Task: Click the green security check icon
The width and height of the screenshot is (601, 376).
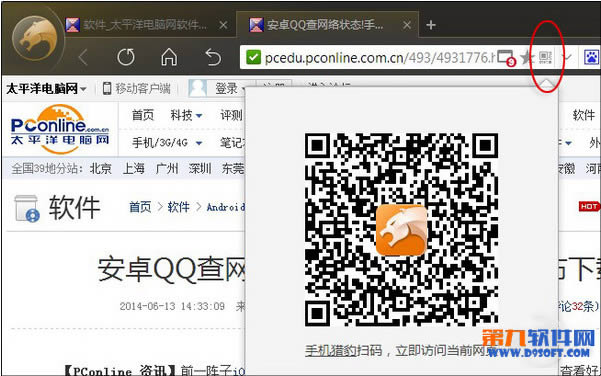Action: click(x=253, y=57)
